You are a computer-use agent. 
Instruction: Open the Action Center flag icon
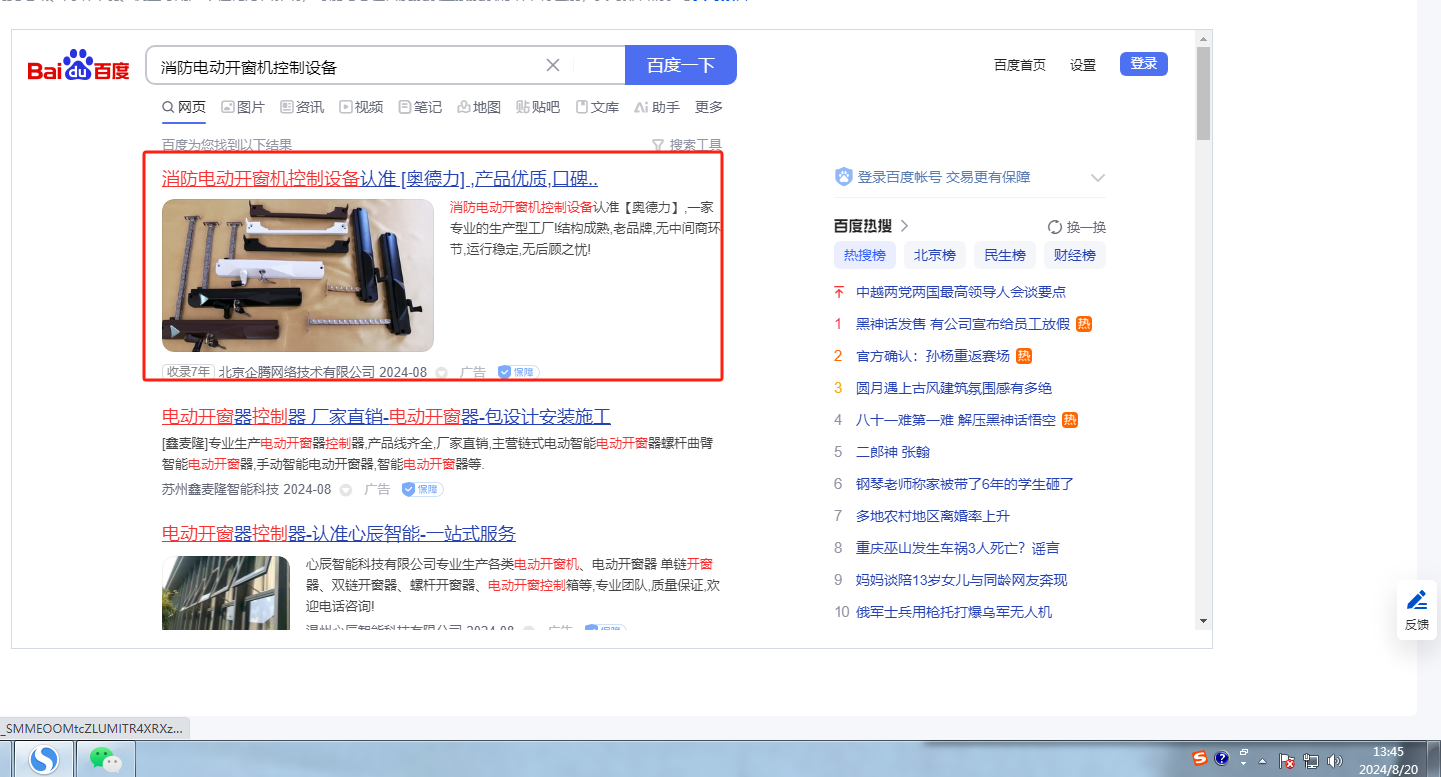pyautogui.click(x=1288, y=761)
